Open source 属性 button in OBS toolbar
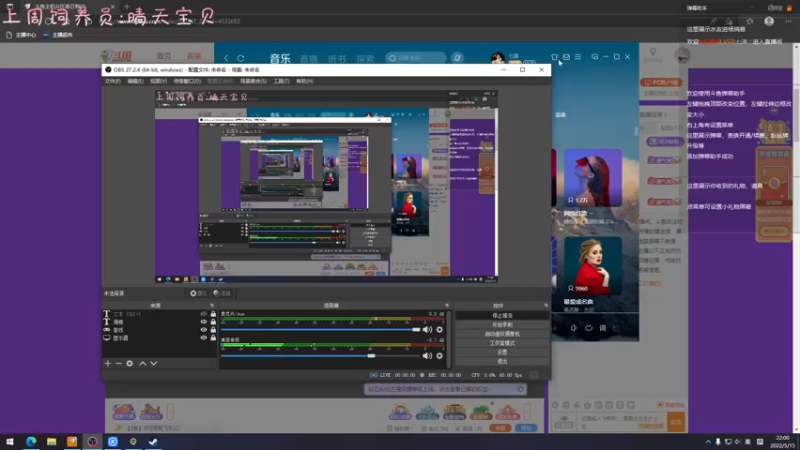The image size is (800, 450). [x=198, y=293]
